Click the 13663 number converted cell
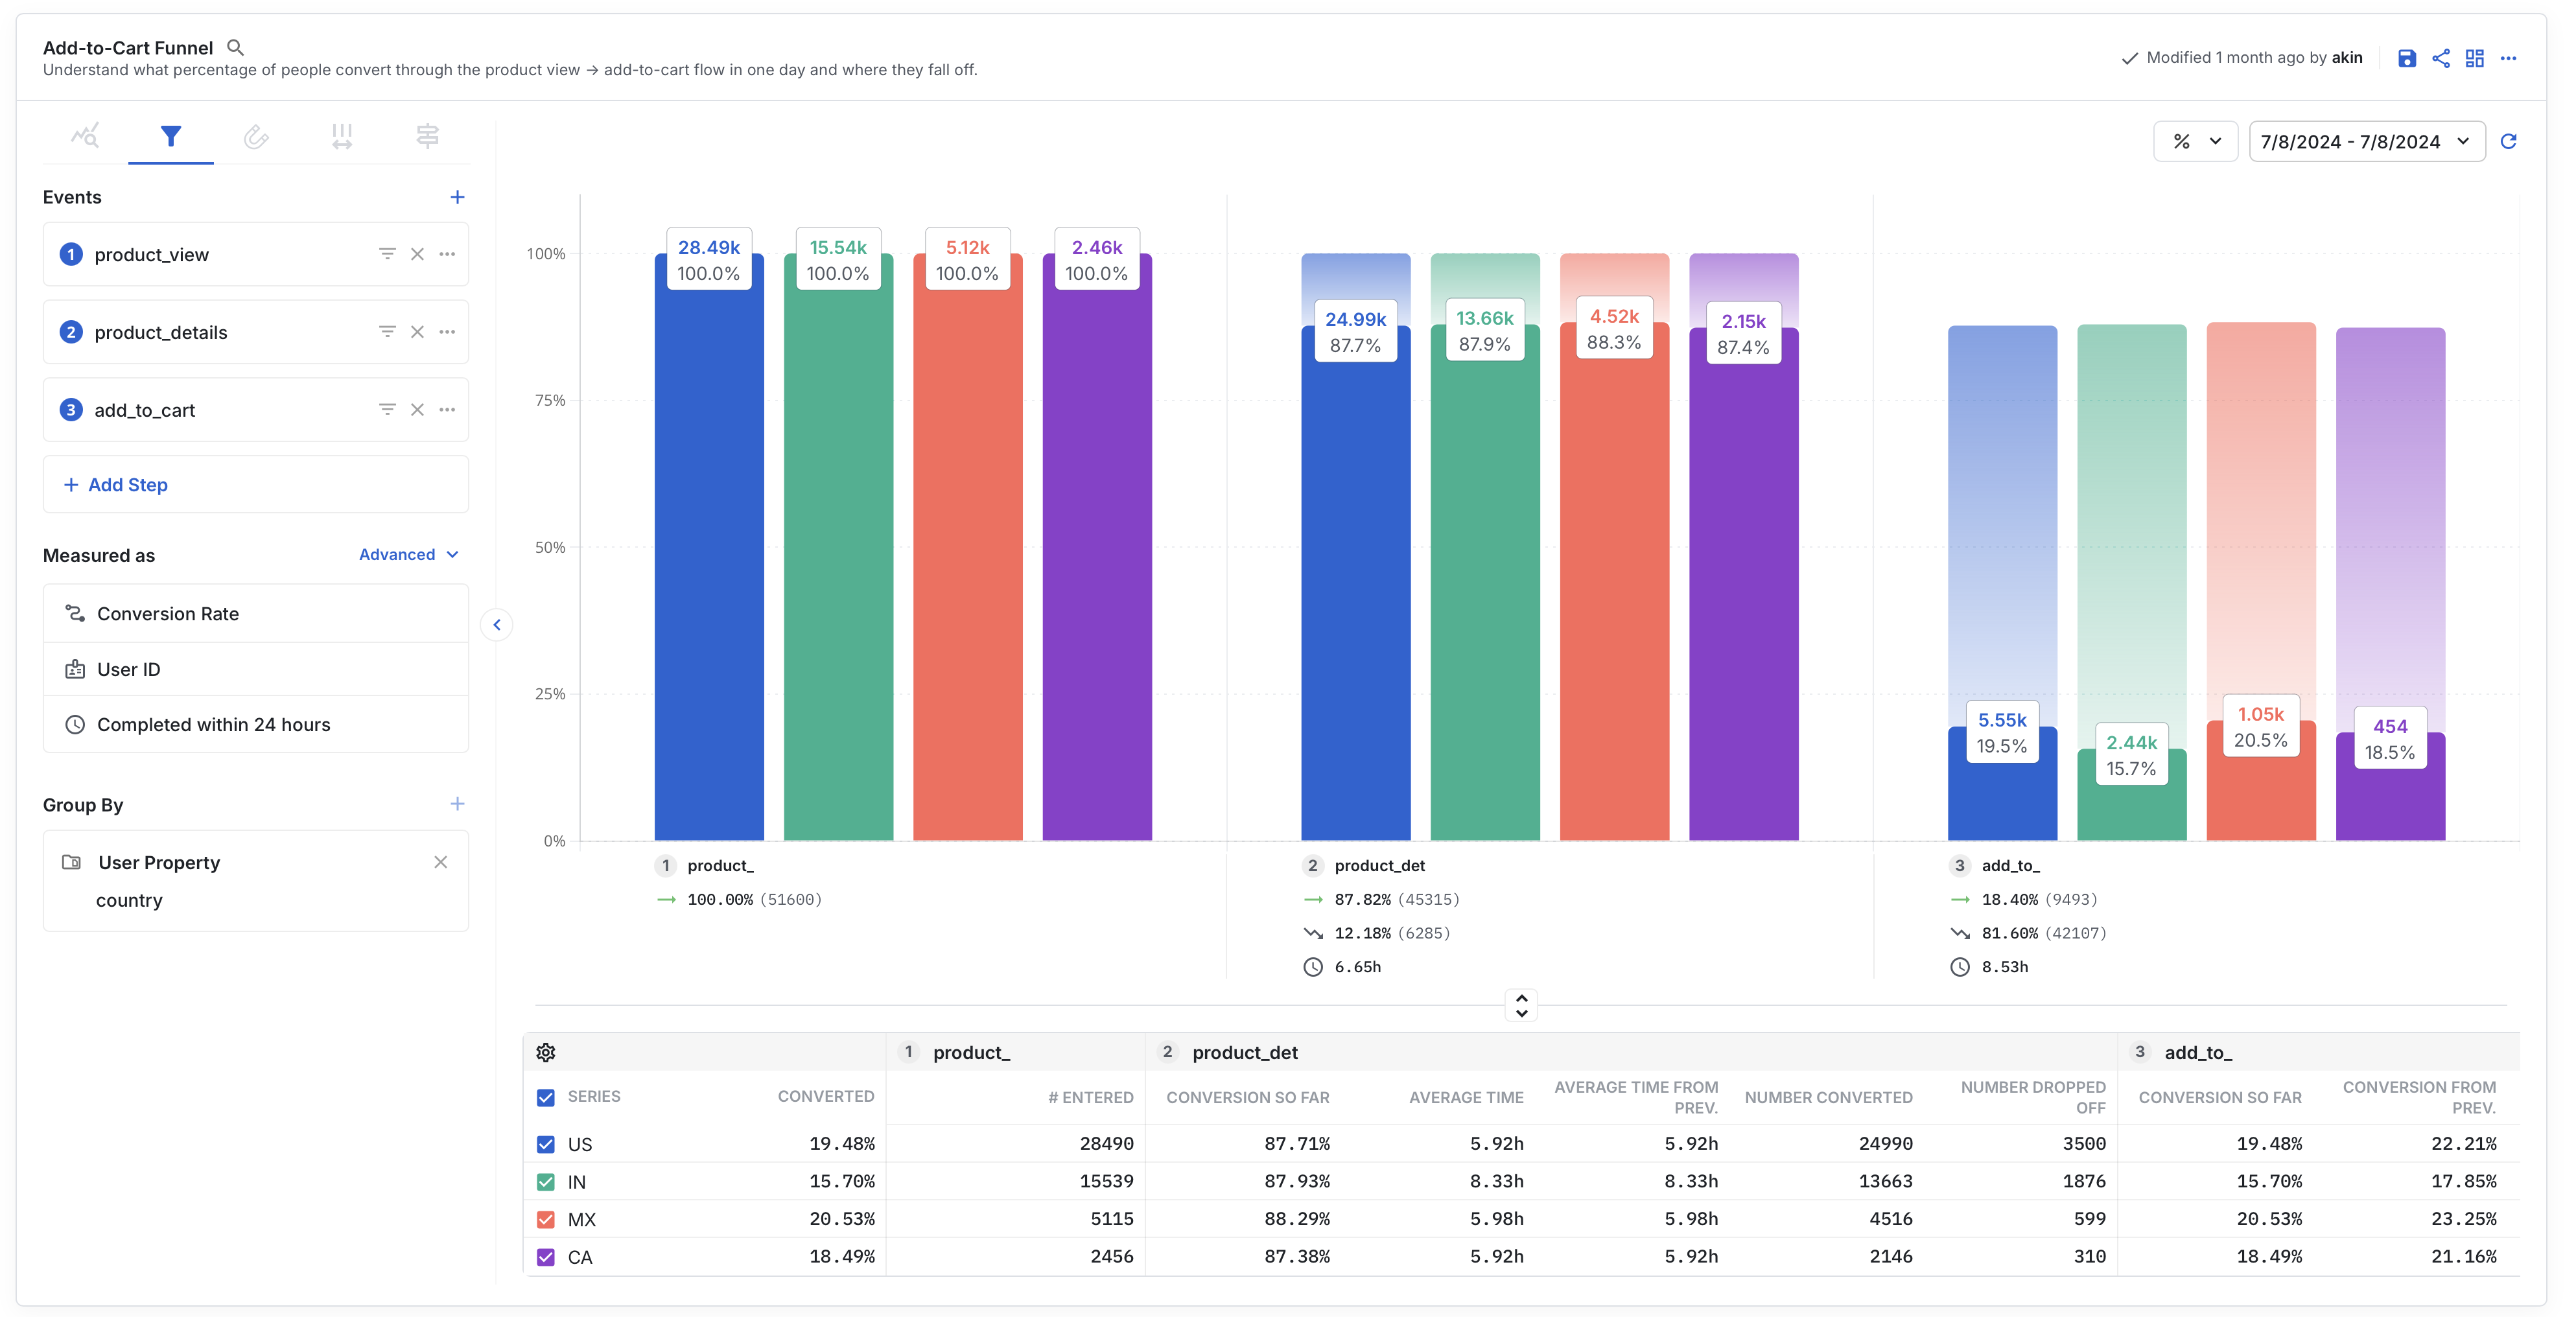Image resolution: width=2576 pixels, height=1317 pixels. (x=1885, y=1182)
